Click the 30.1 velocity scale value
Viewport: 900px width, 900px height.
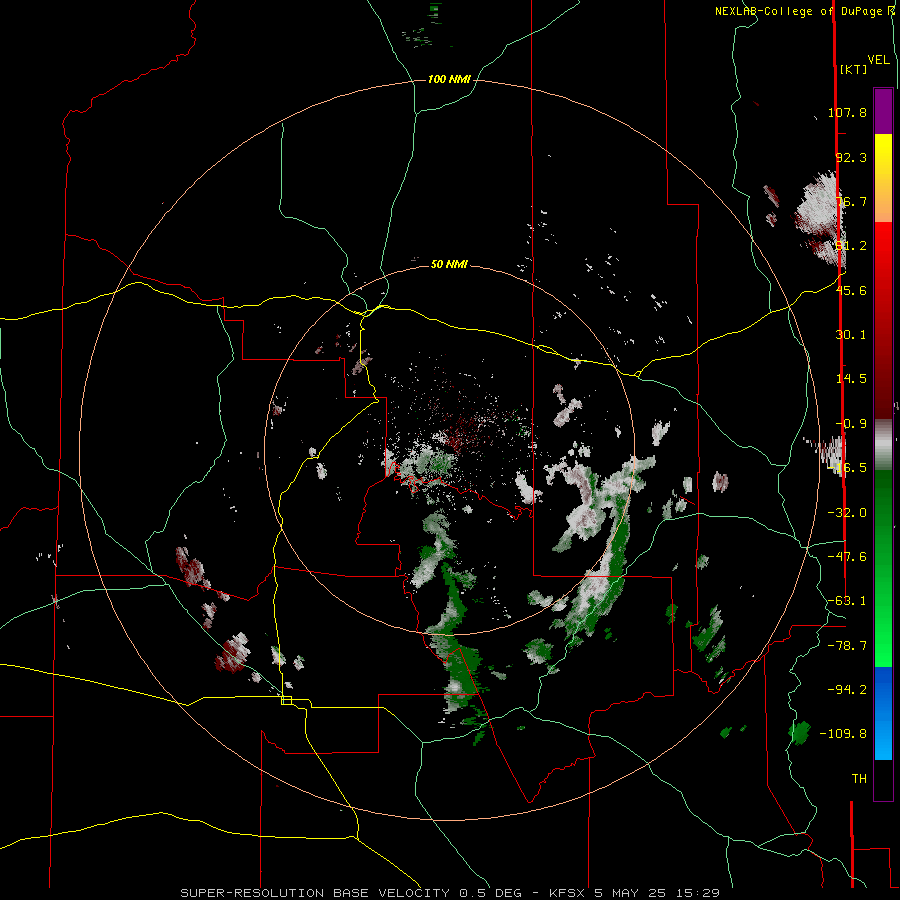(x=851, y=335)
